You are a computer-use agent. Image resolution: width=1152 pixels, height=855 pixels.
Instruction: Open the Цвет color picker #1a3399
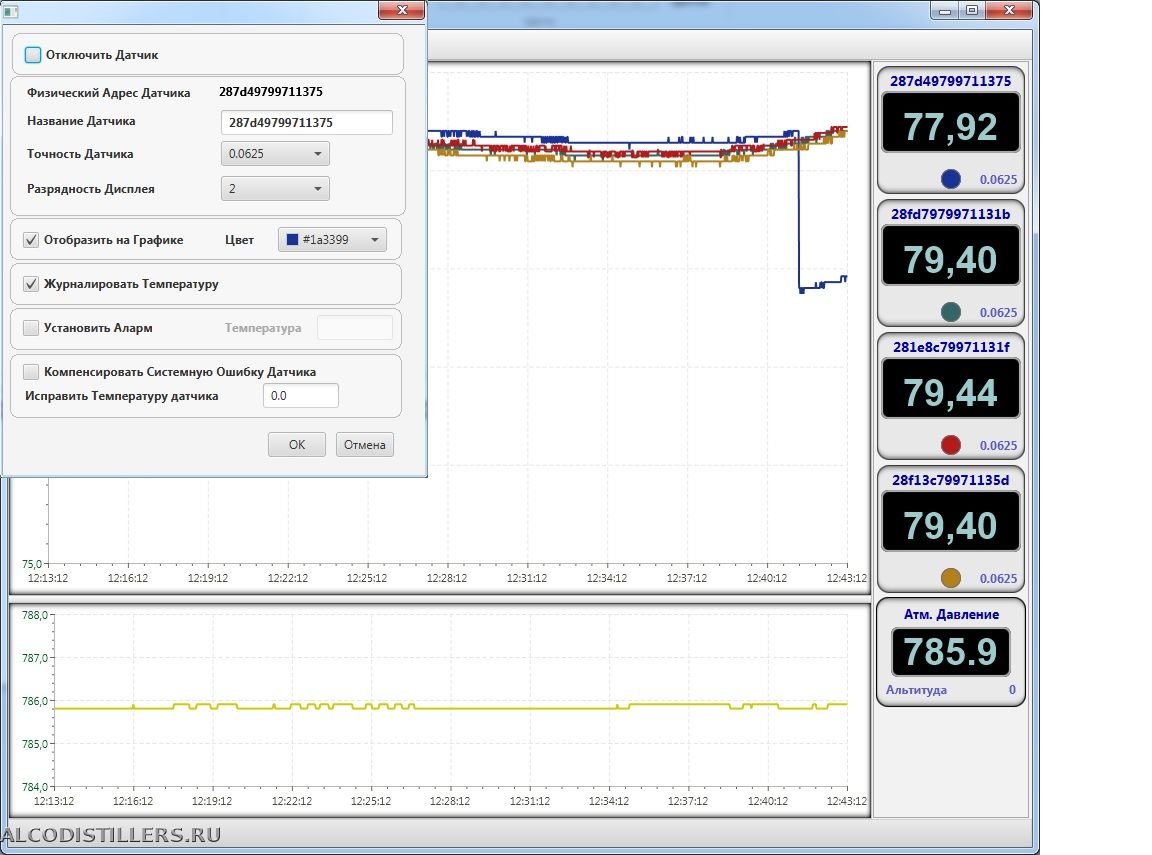pos(331,240)
